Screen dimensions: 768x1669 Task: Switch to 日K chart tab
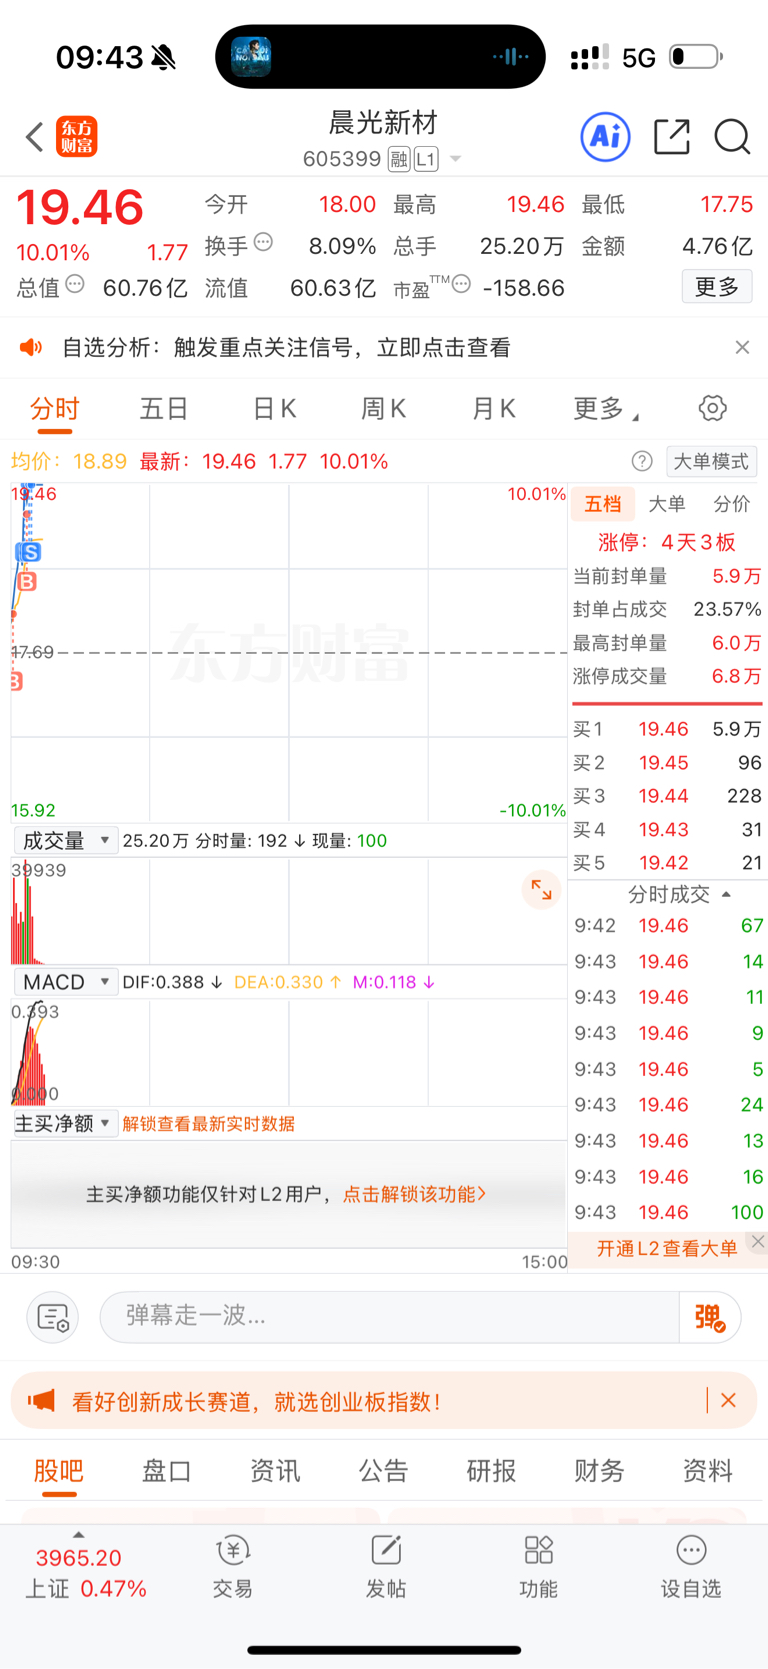pos(274,409)
